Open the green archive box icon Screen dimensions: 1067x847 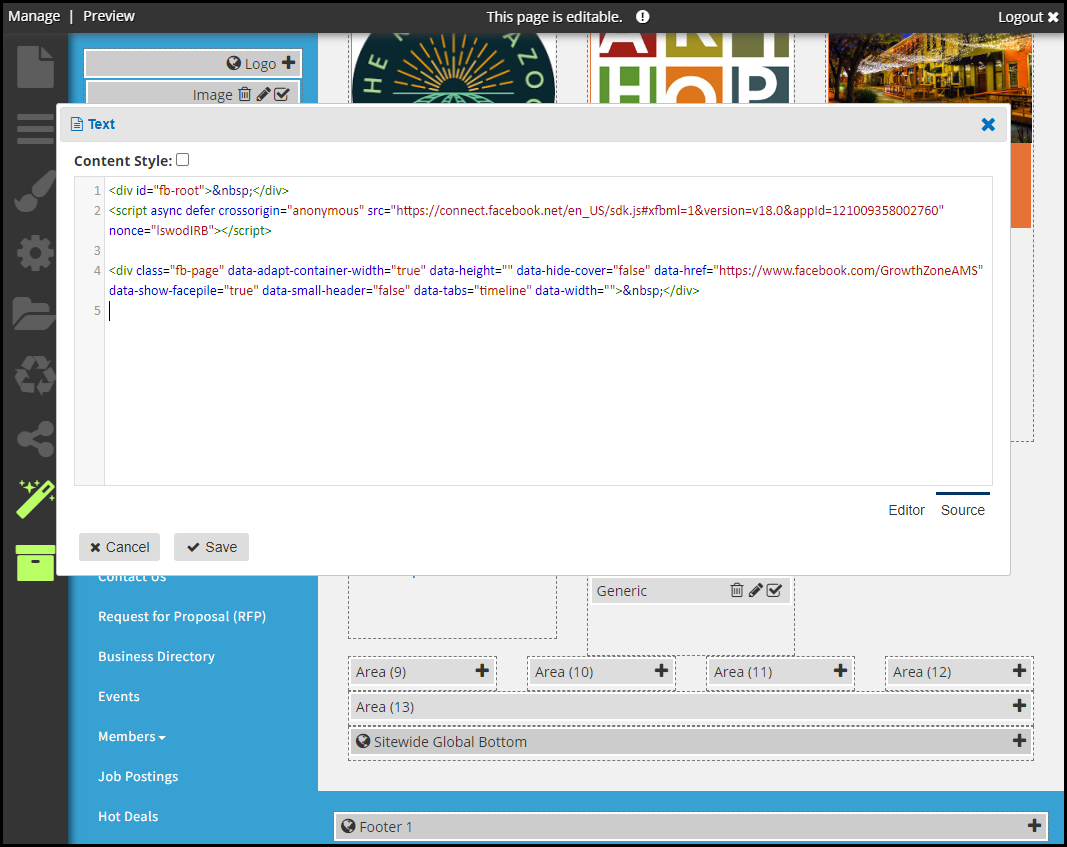[x=35, y=562]
